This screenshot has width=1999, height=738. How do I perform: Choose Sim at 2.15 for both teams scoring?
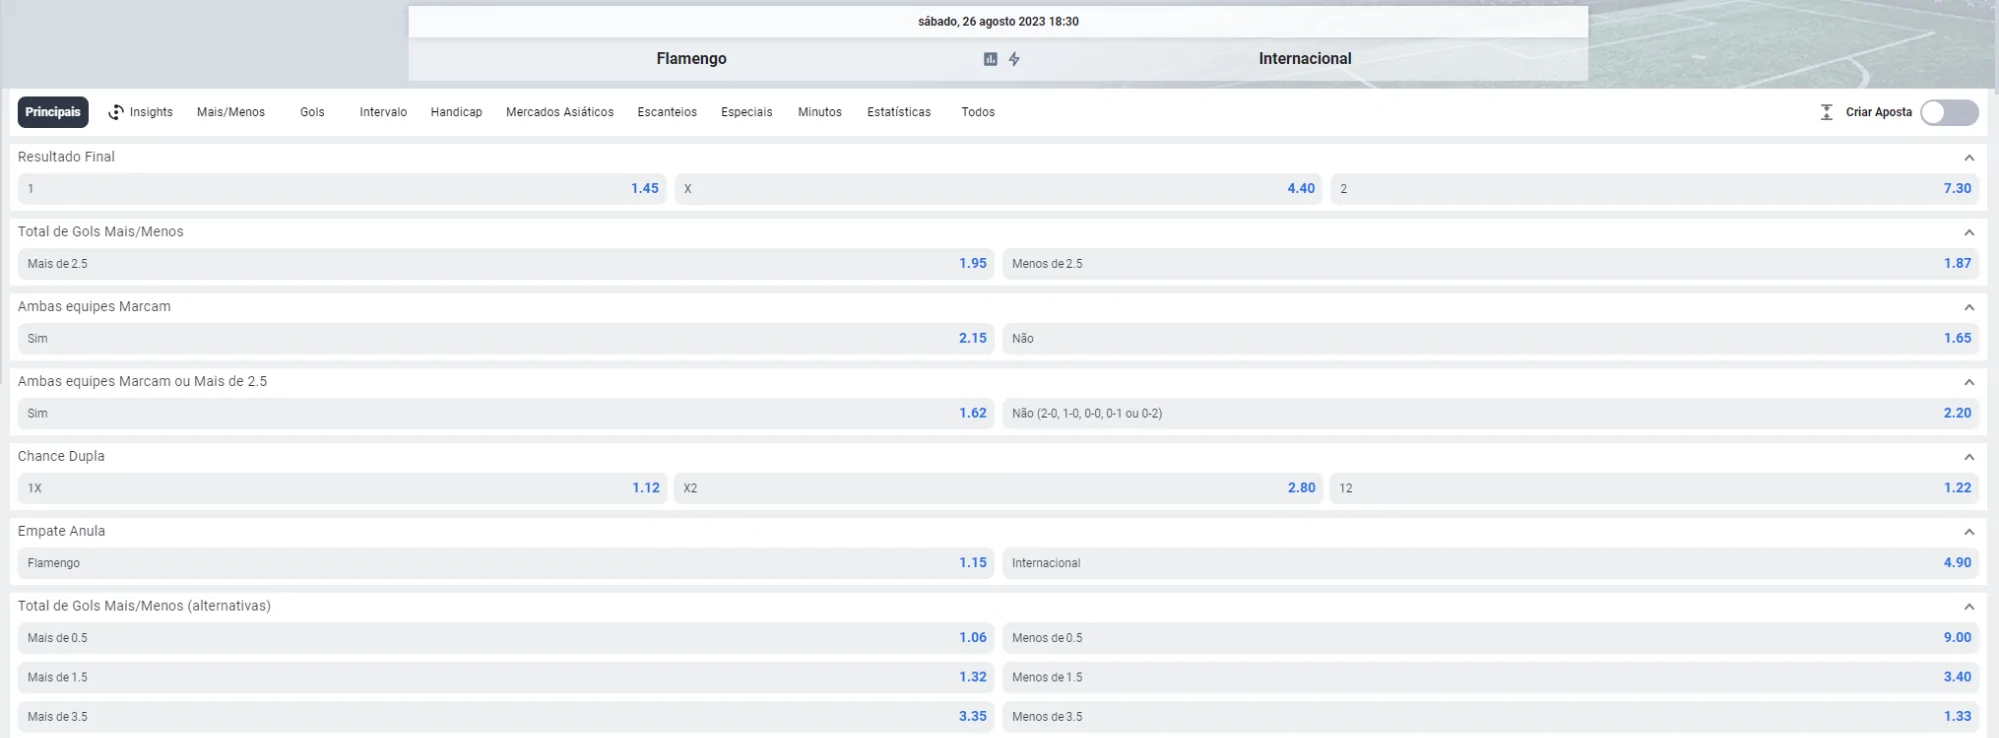pyautogui.click(x=506, y=338)
